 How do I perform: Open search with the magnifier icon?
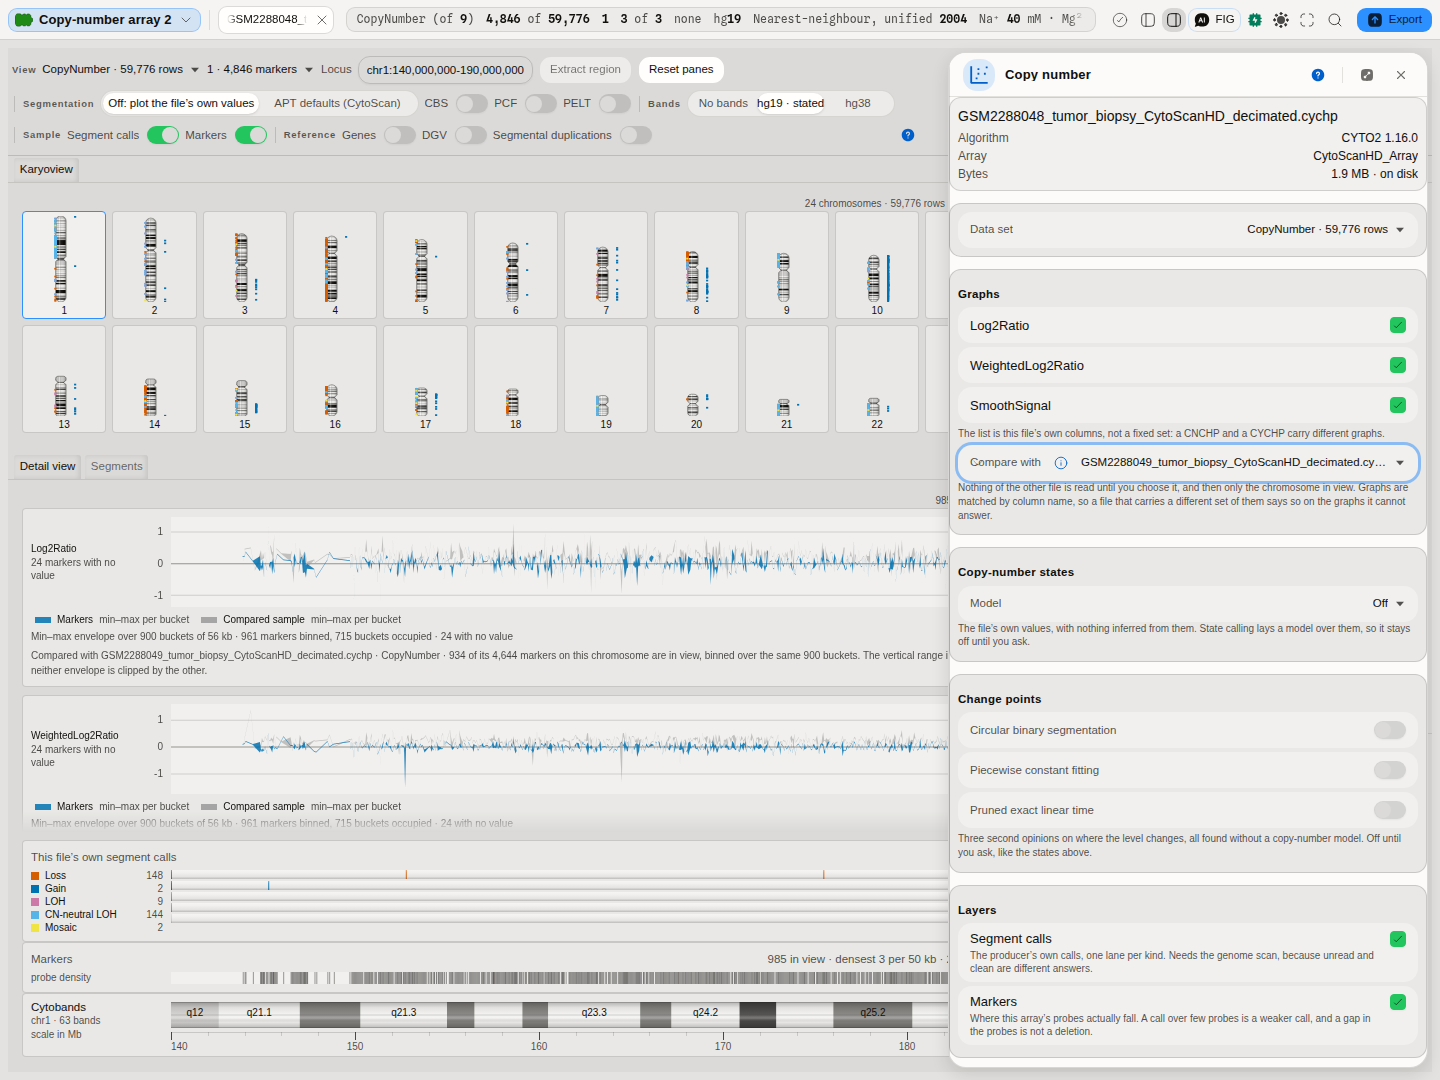point(1335,20)
